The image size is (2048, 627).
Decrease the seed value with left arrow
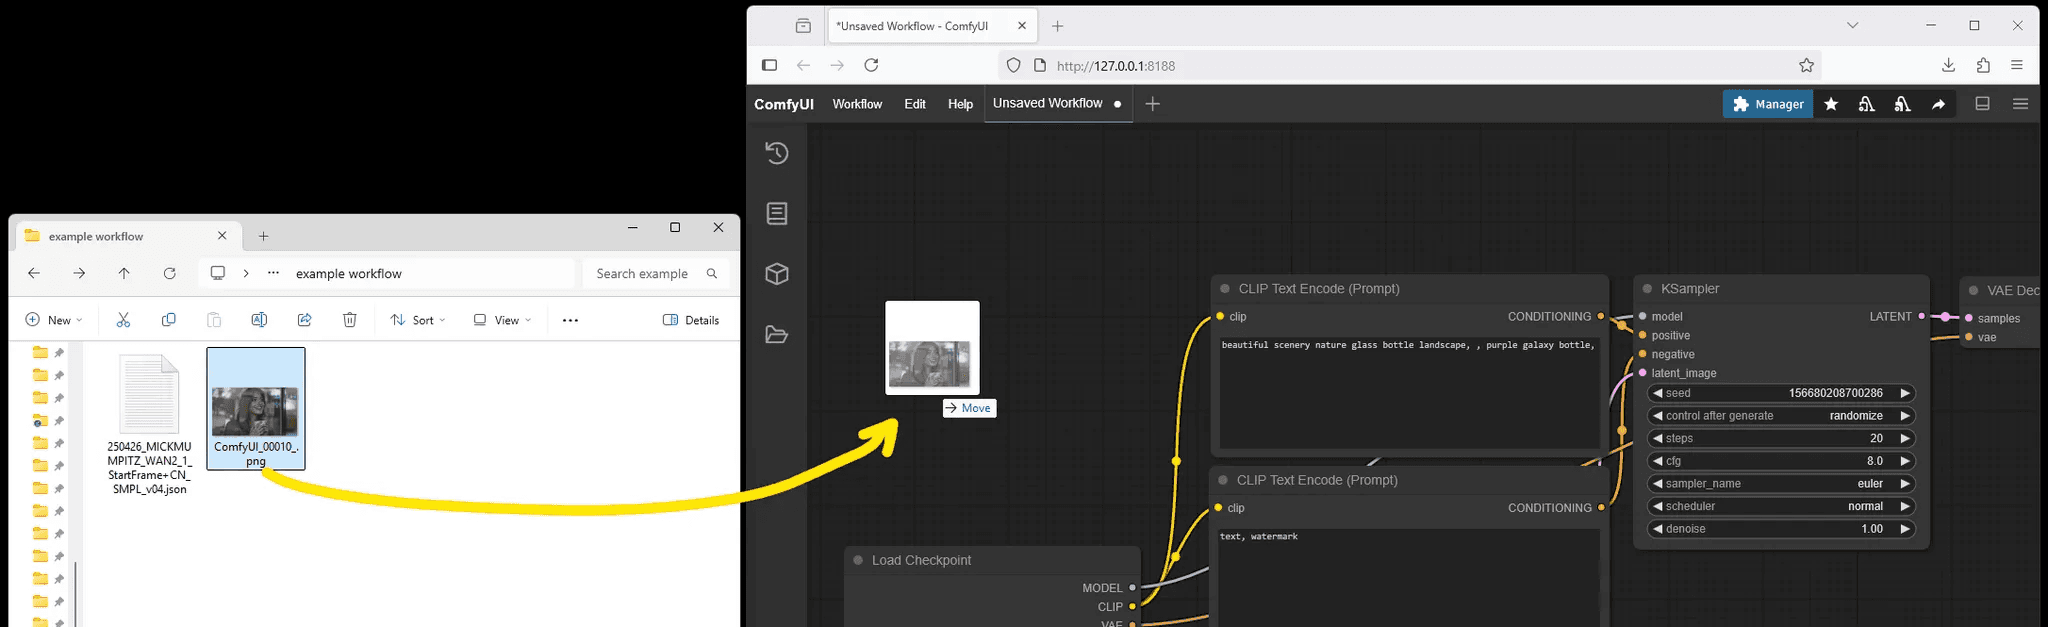[x=1657, y=393]
